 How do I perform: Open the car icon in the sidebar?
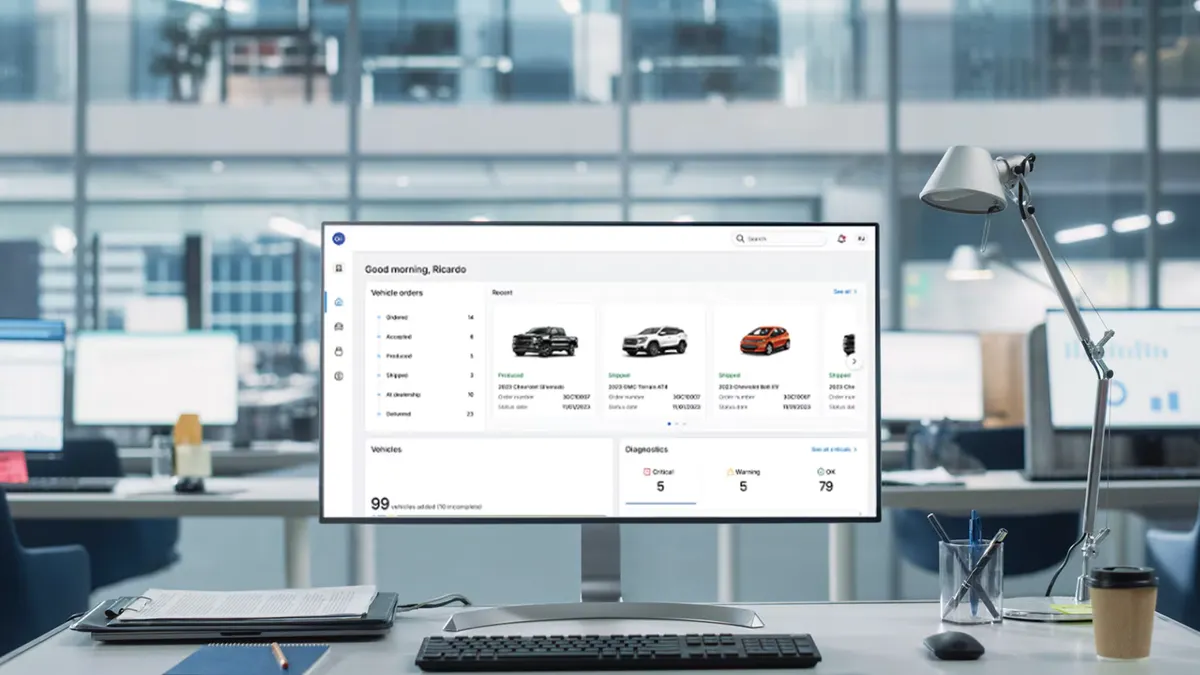(339, 326)
